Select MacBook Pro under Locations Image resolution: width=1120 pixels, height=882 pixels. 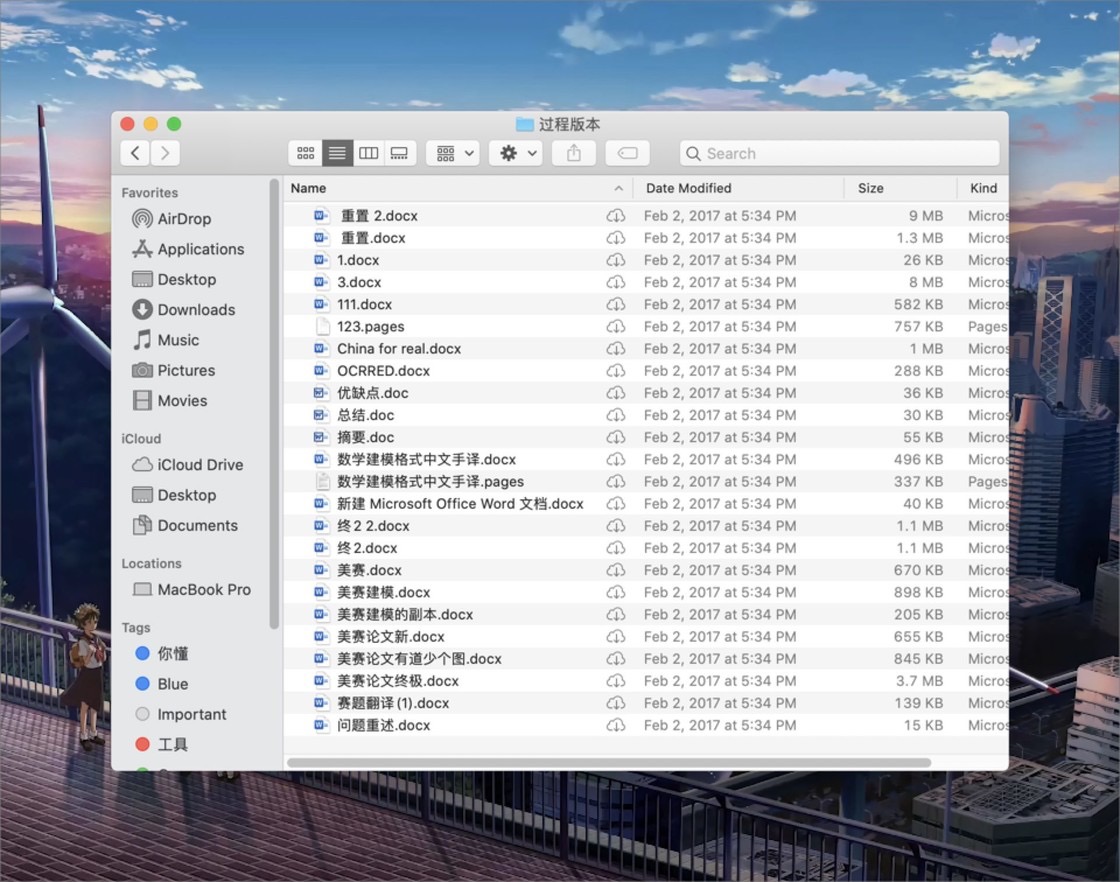(191, 590)
